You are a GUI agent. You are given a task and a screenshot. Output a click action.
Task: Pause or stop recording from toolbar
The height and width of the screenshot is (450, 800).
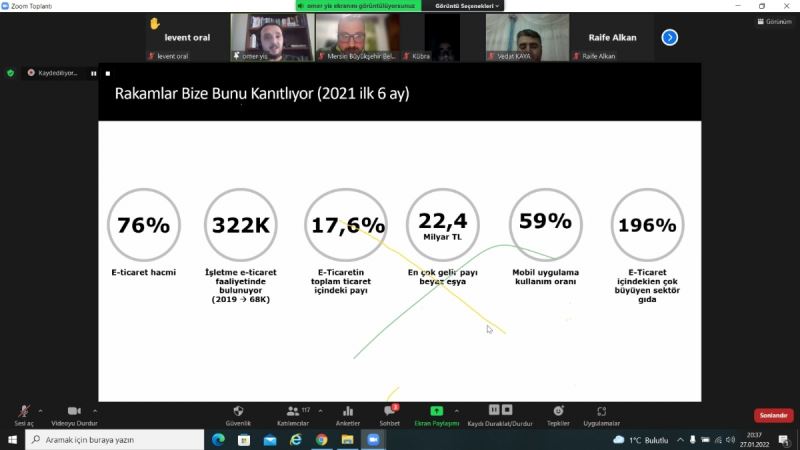click(500, 414)
